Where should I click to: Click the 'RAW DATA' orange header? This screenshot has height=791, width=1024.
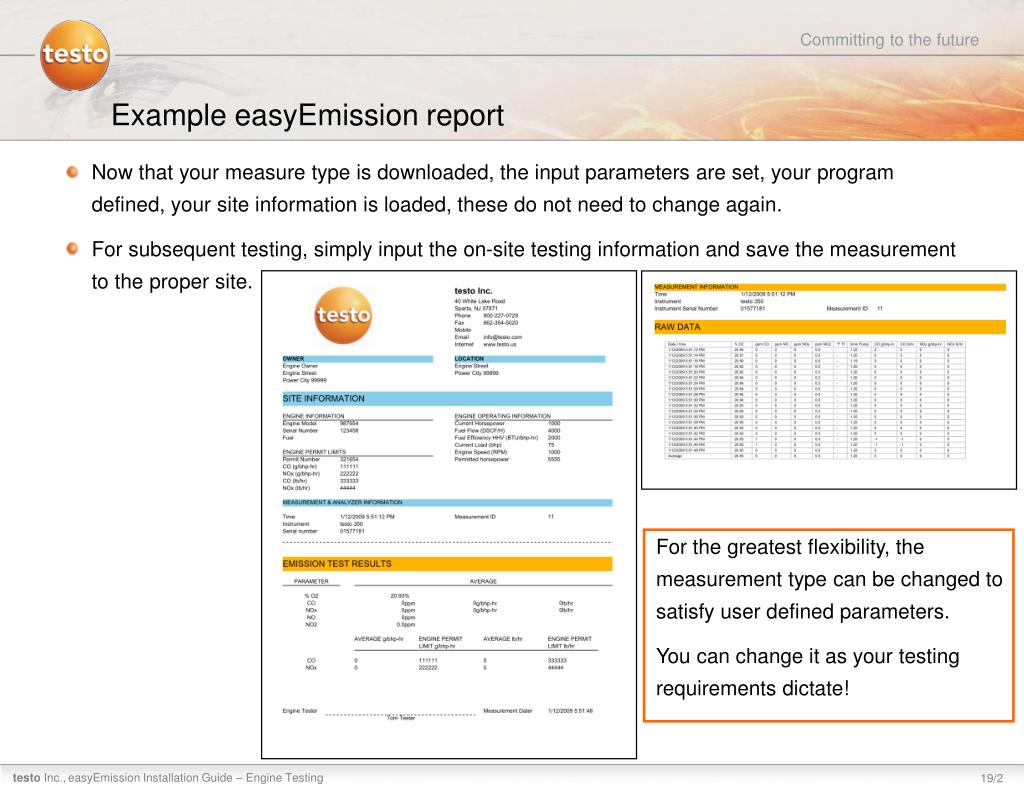tap(830, 327)
